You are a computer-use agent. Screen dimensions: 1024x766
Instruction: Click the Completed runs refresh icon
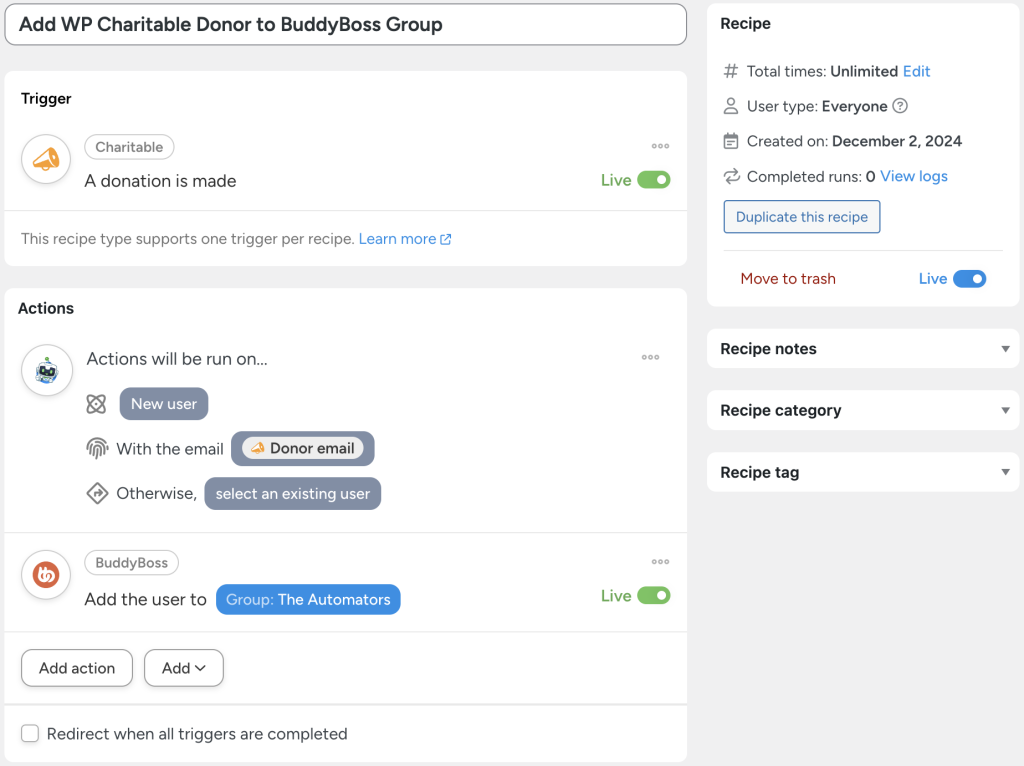click(x=730, y=176)
